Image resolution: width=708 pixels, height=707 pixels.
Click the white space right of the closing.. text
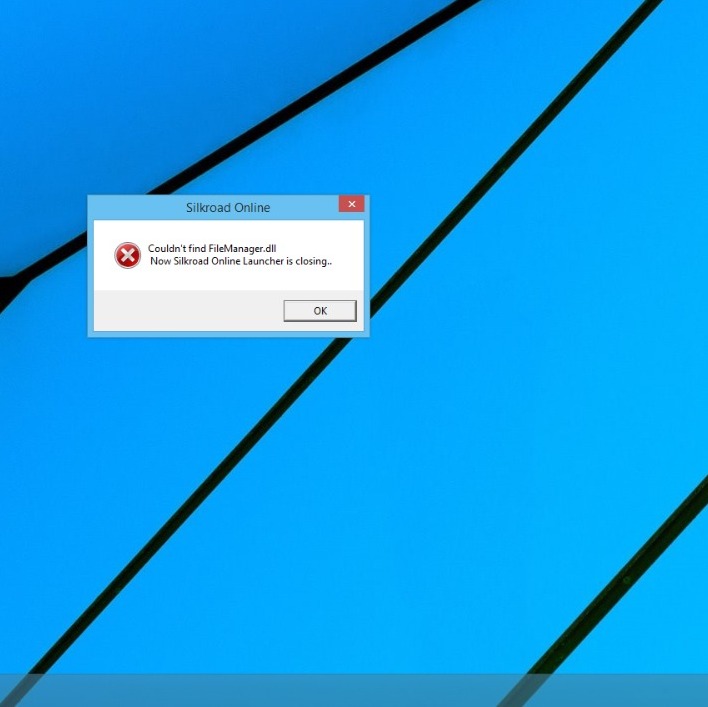pos(347,262)
